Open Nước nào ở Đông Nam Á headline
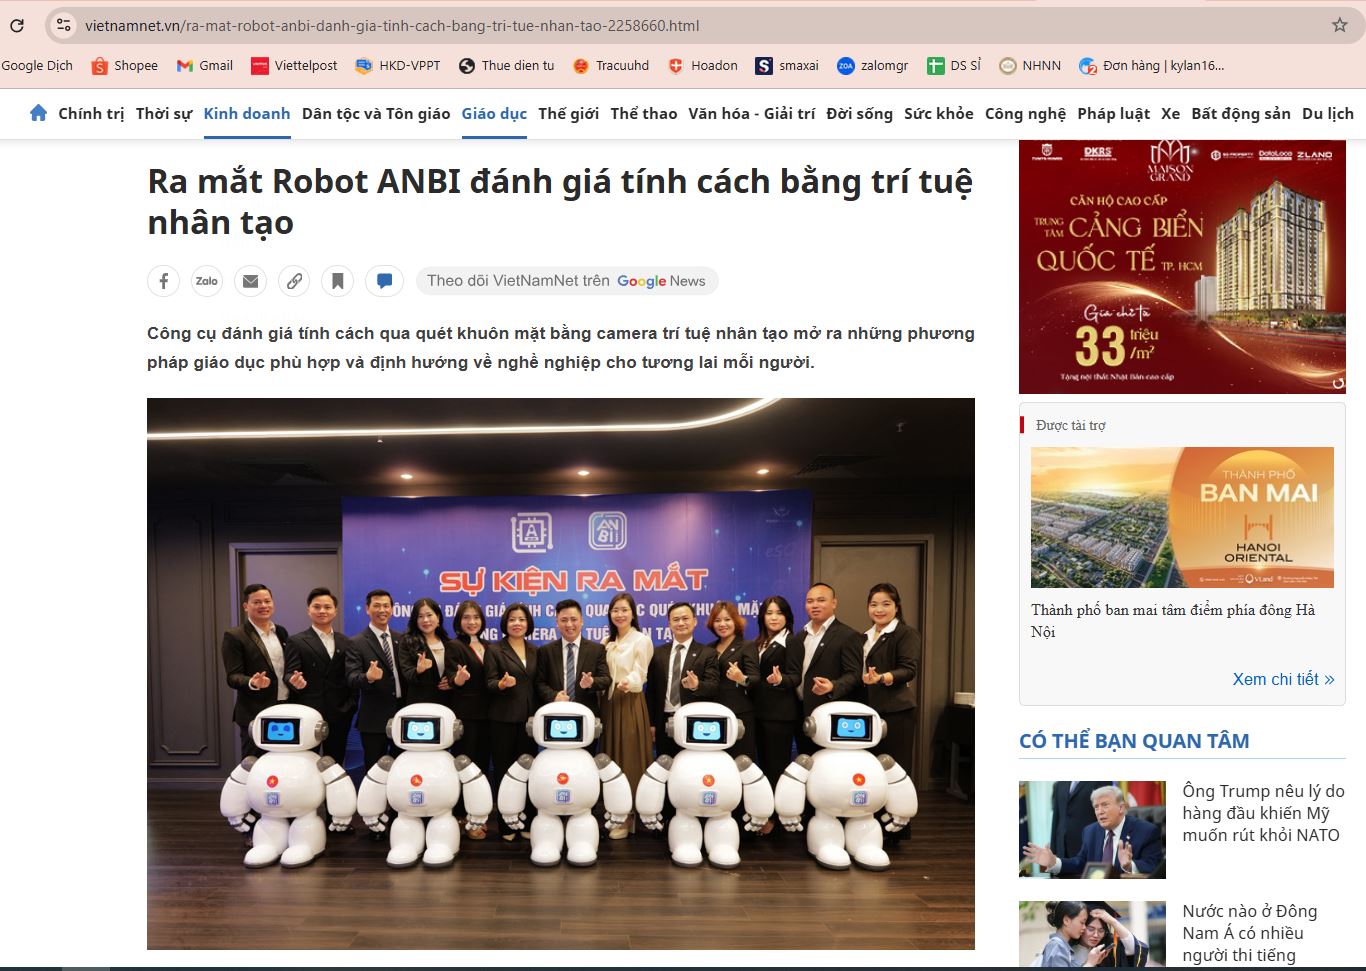Image resolution: width=1366 pixels, height=971 pixels. point(1250,933)
